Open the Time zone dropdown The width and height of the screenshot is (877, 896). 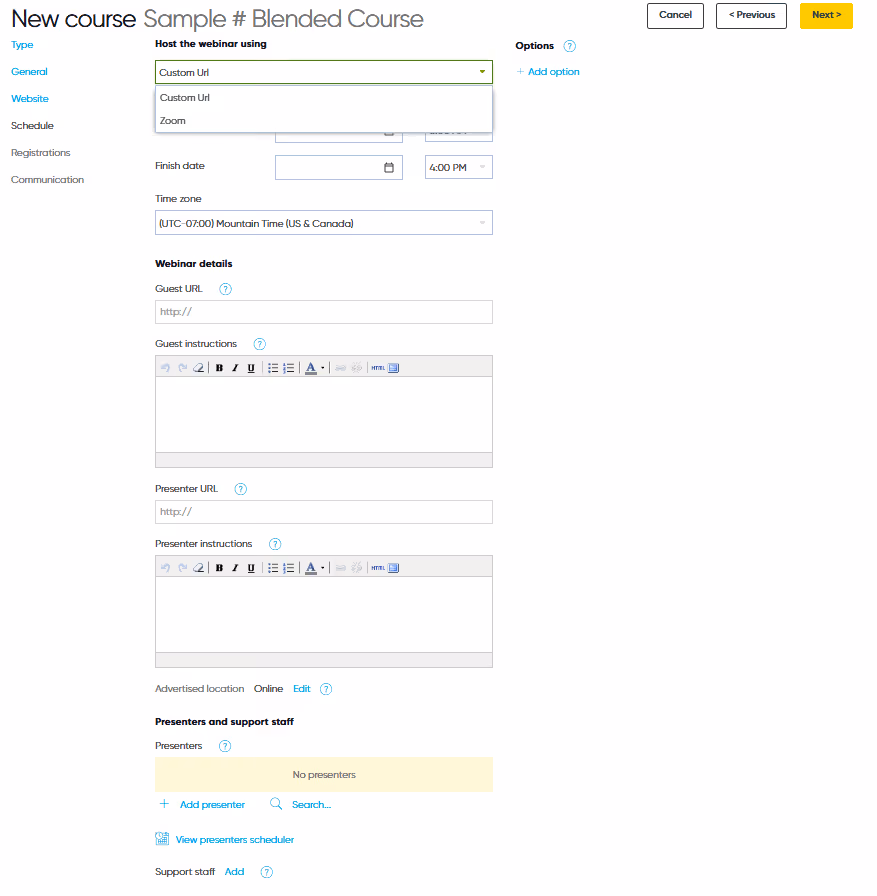pos(323,222)
